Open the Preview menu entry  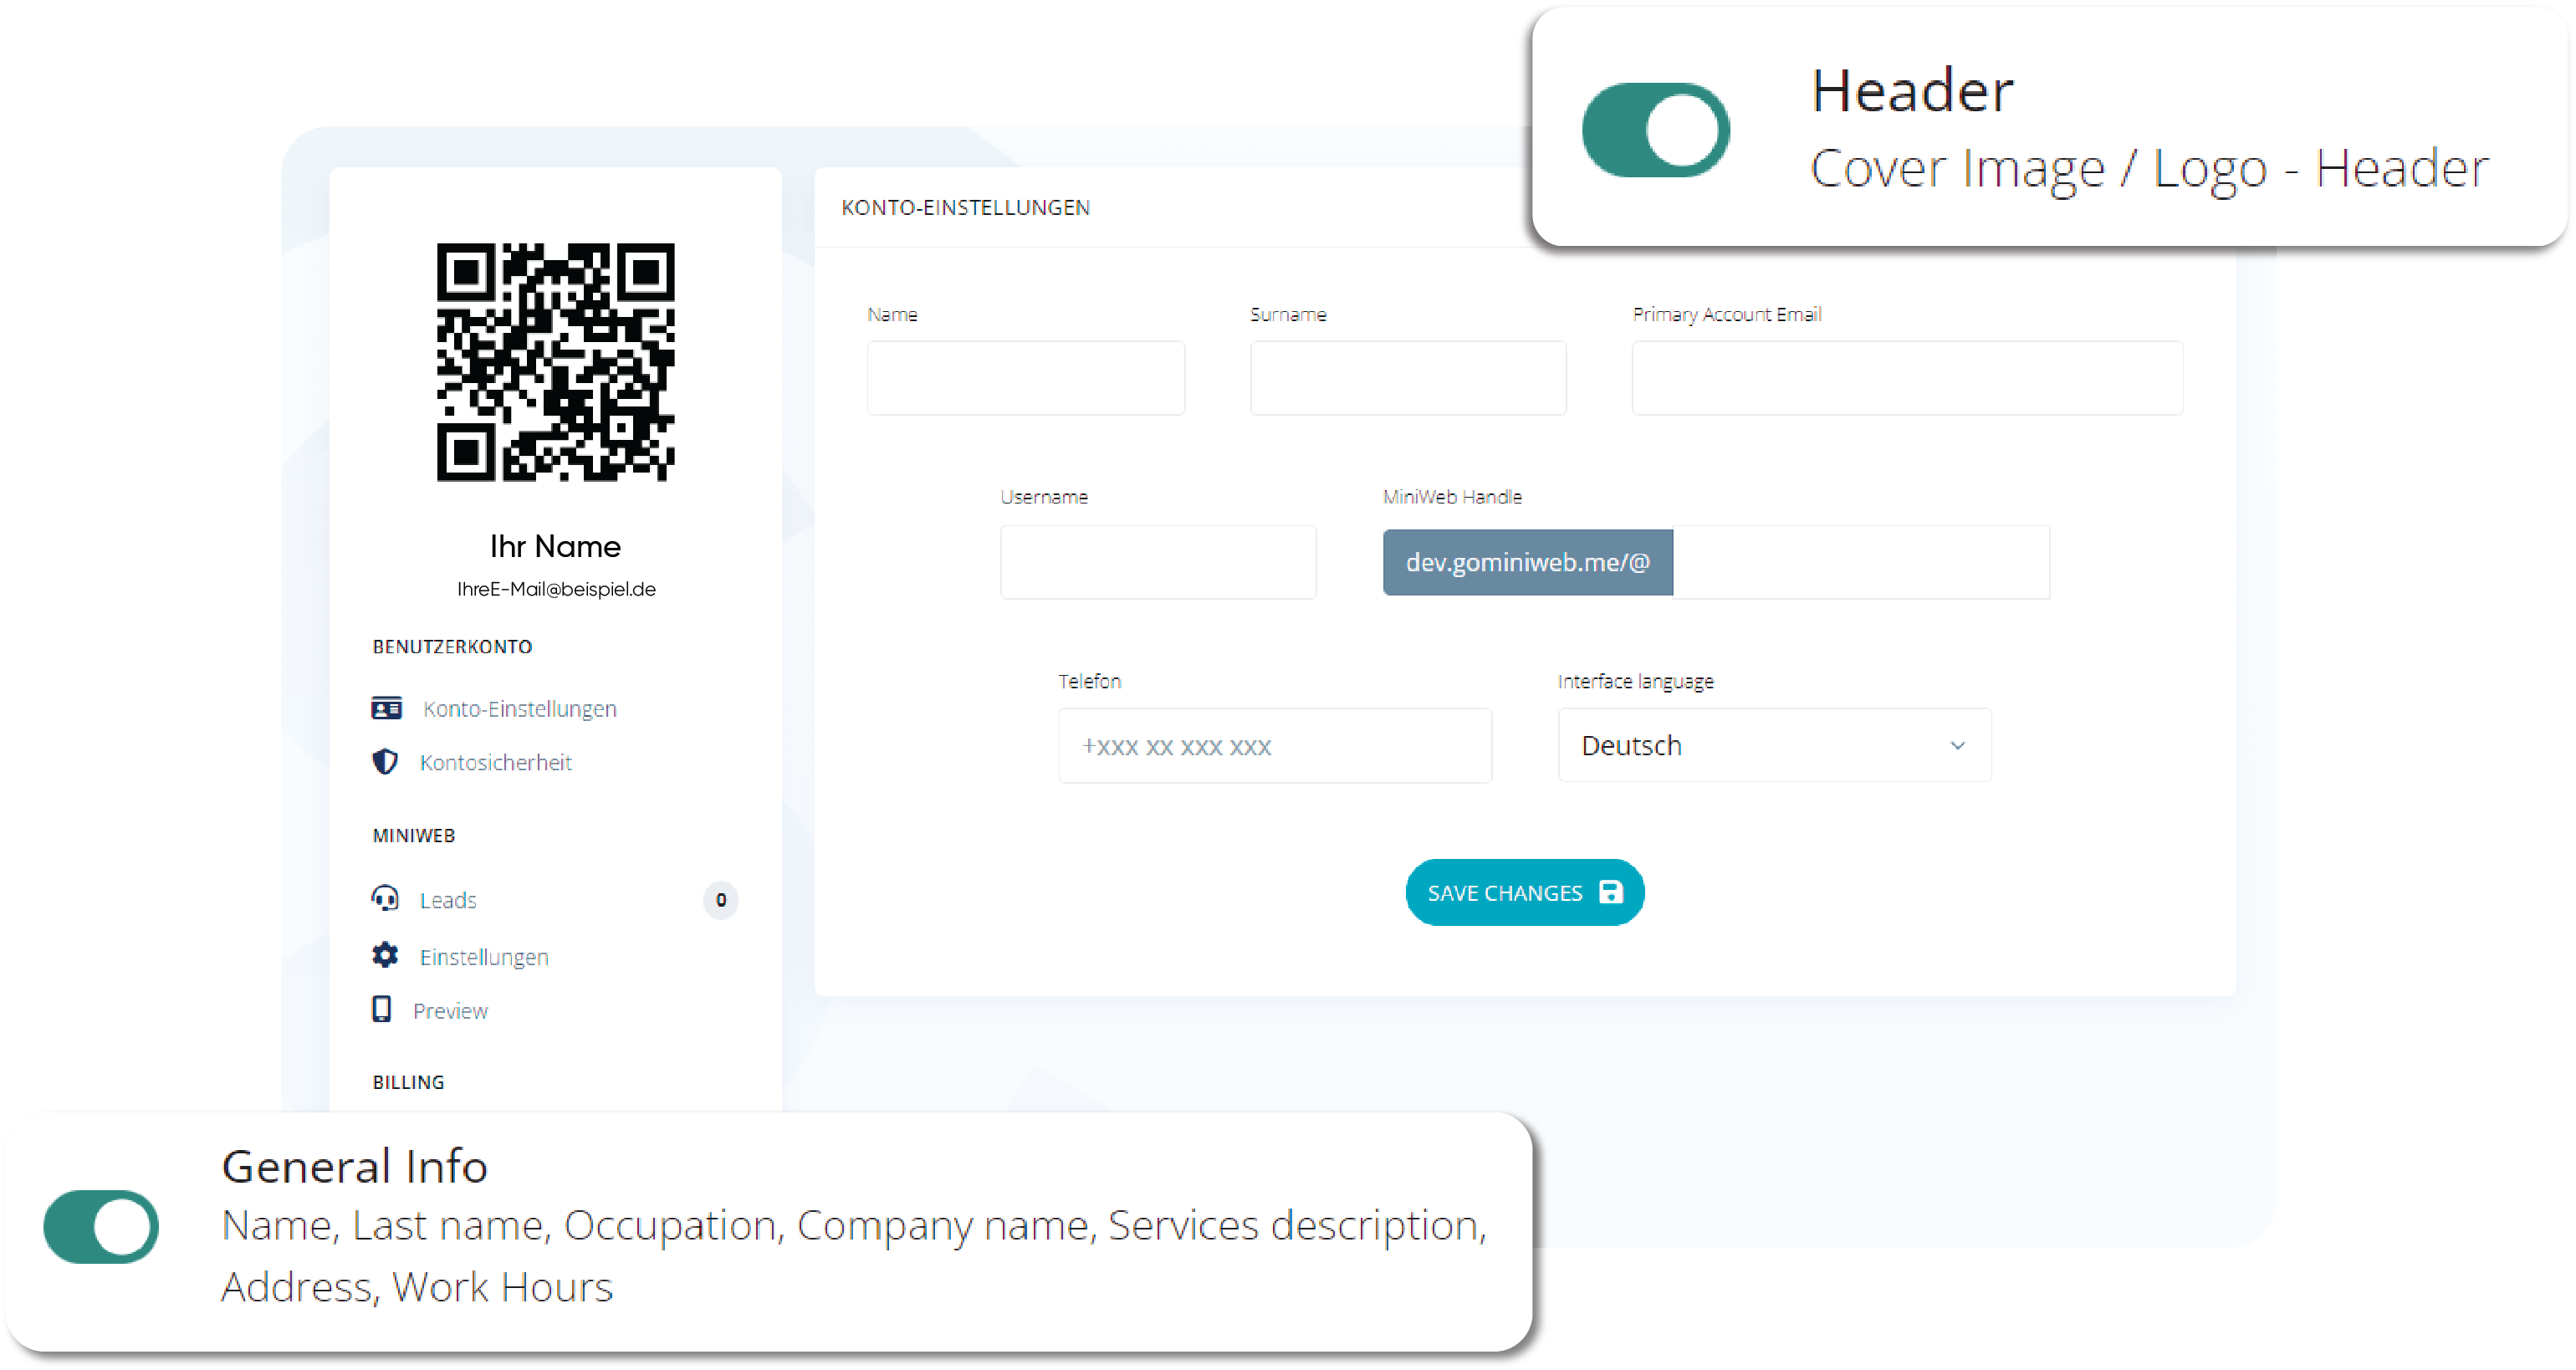[450, 1011]
